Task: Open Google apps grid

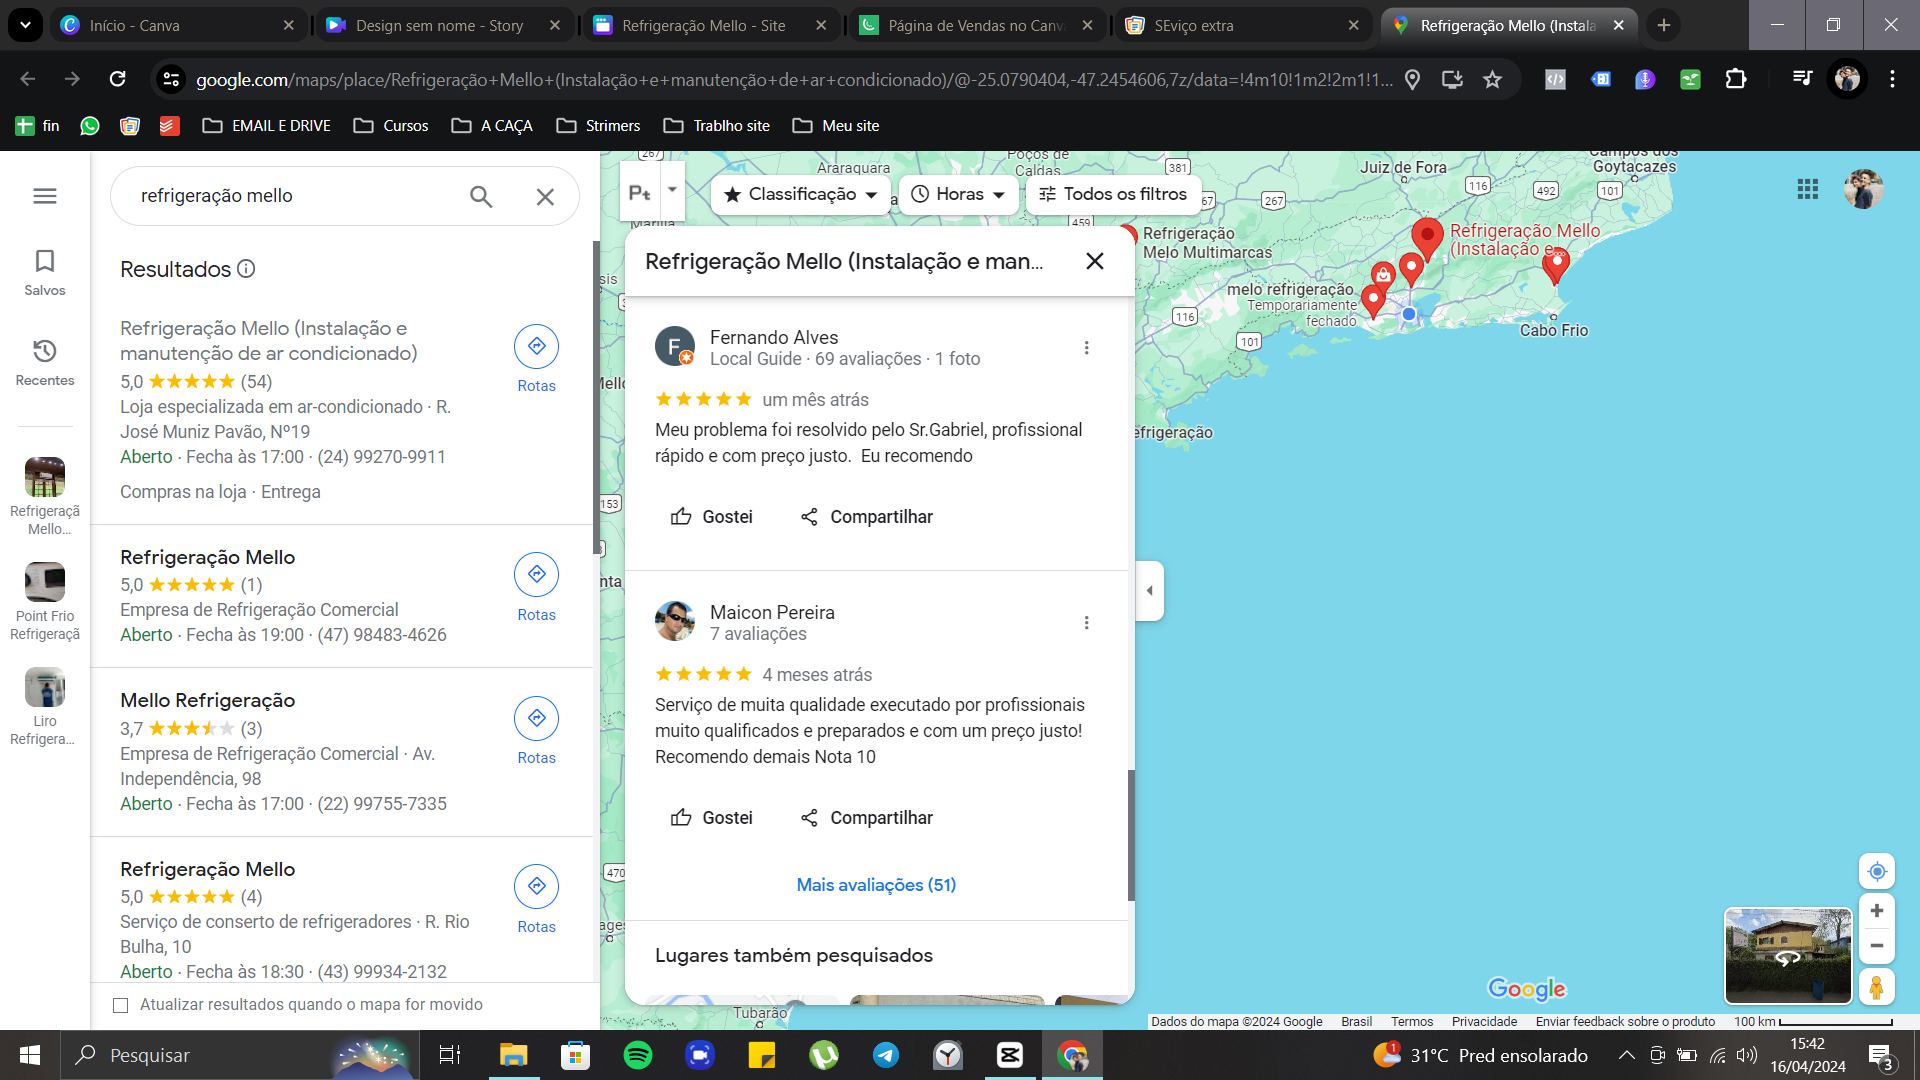Action: point(1807,189)
